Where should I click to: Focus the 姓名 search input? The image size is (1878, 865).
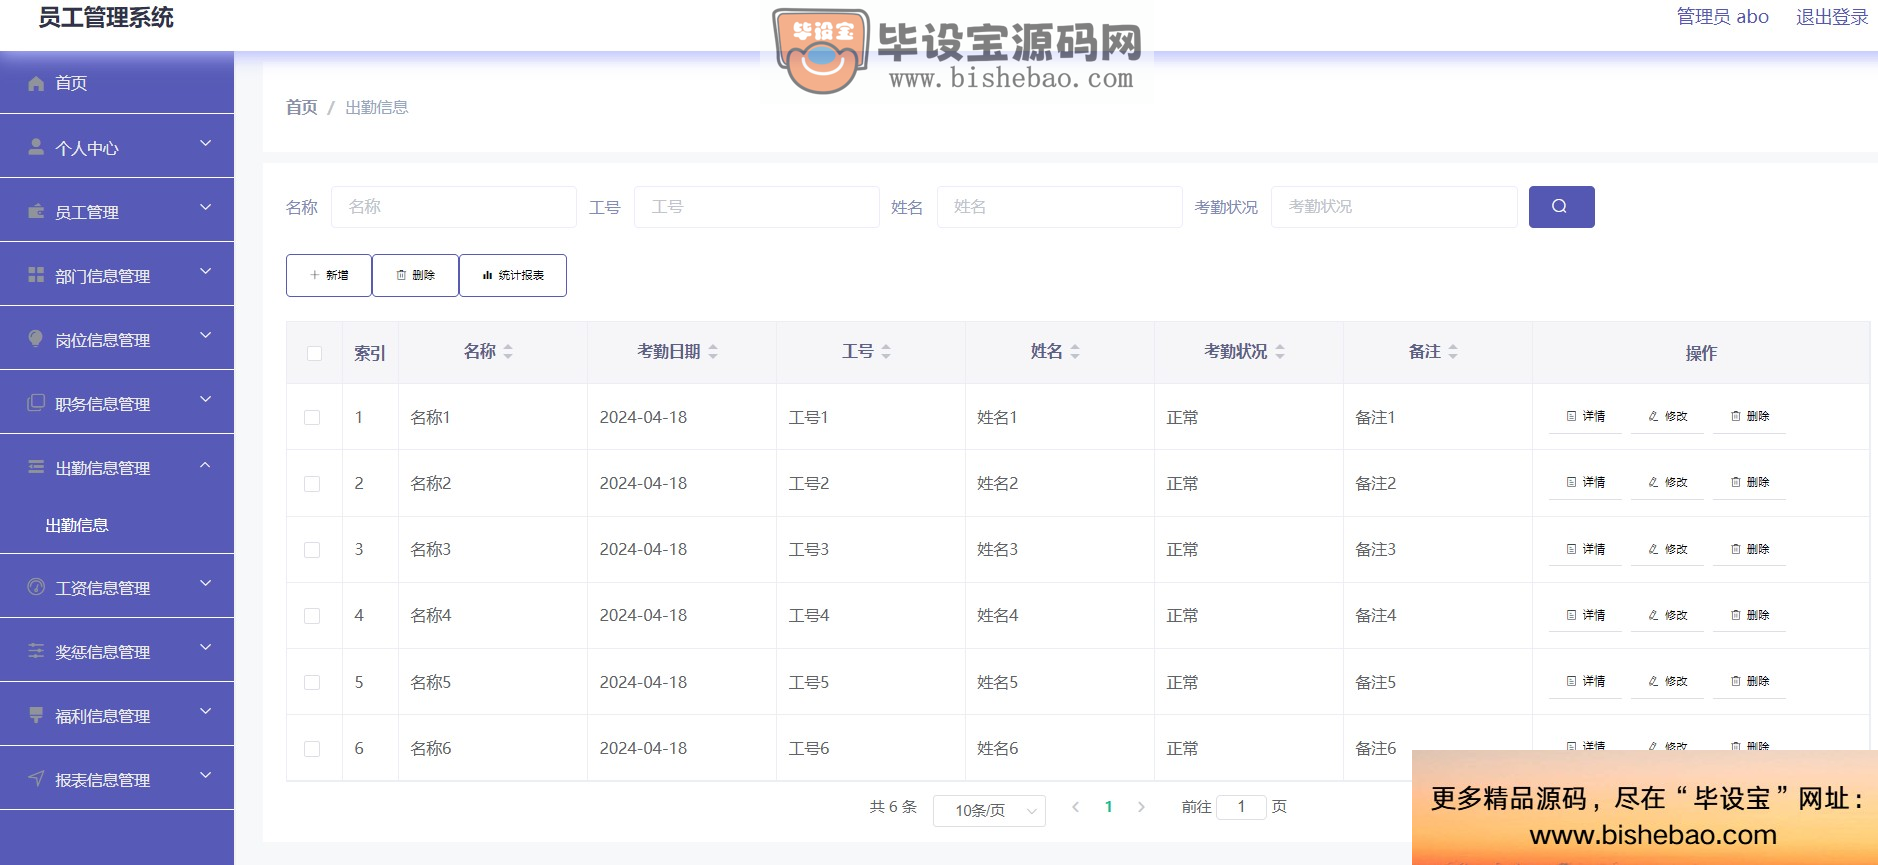click(x=1060, y=207)
